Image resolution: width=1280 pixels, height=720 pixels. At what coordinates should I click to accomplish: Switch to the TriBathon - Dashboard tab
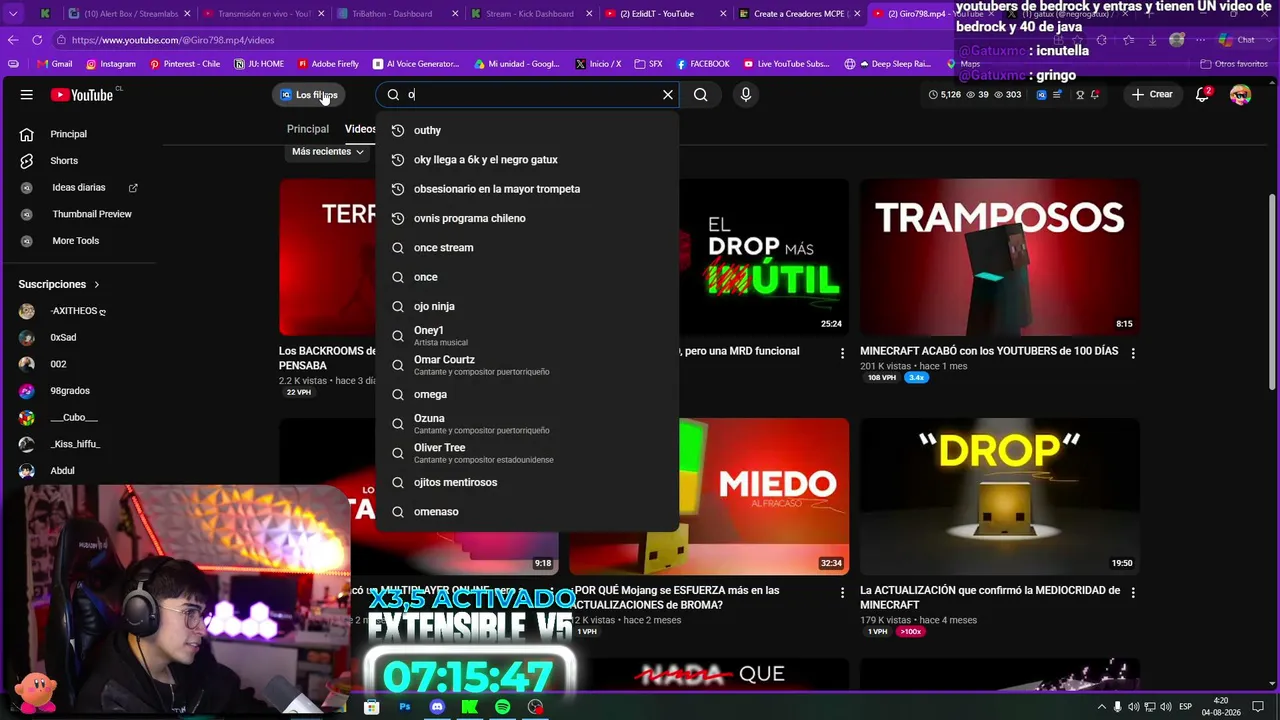click(393, 14)
